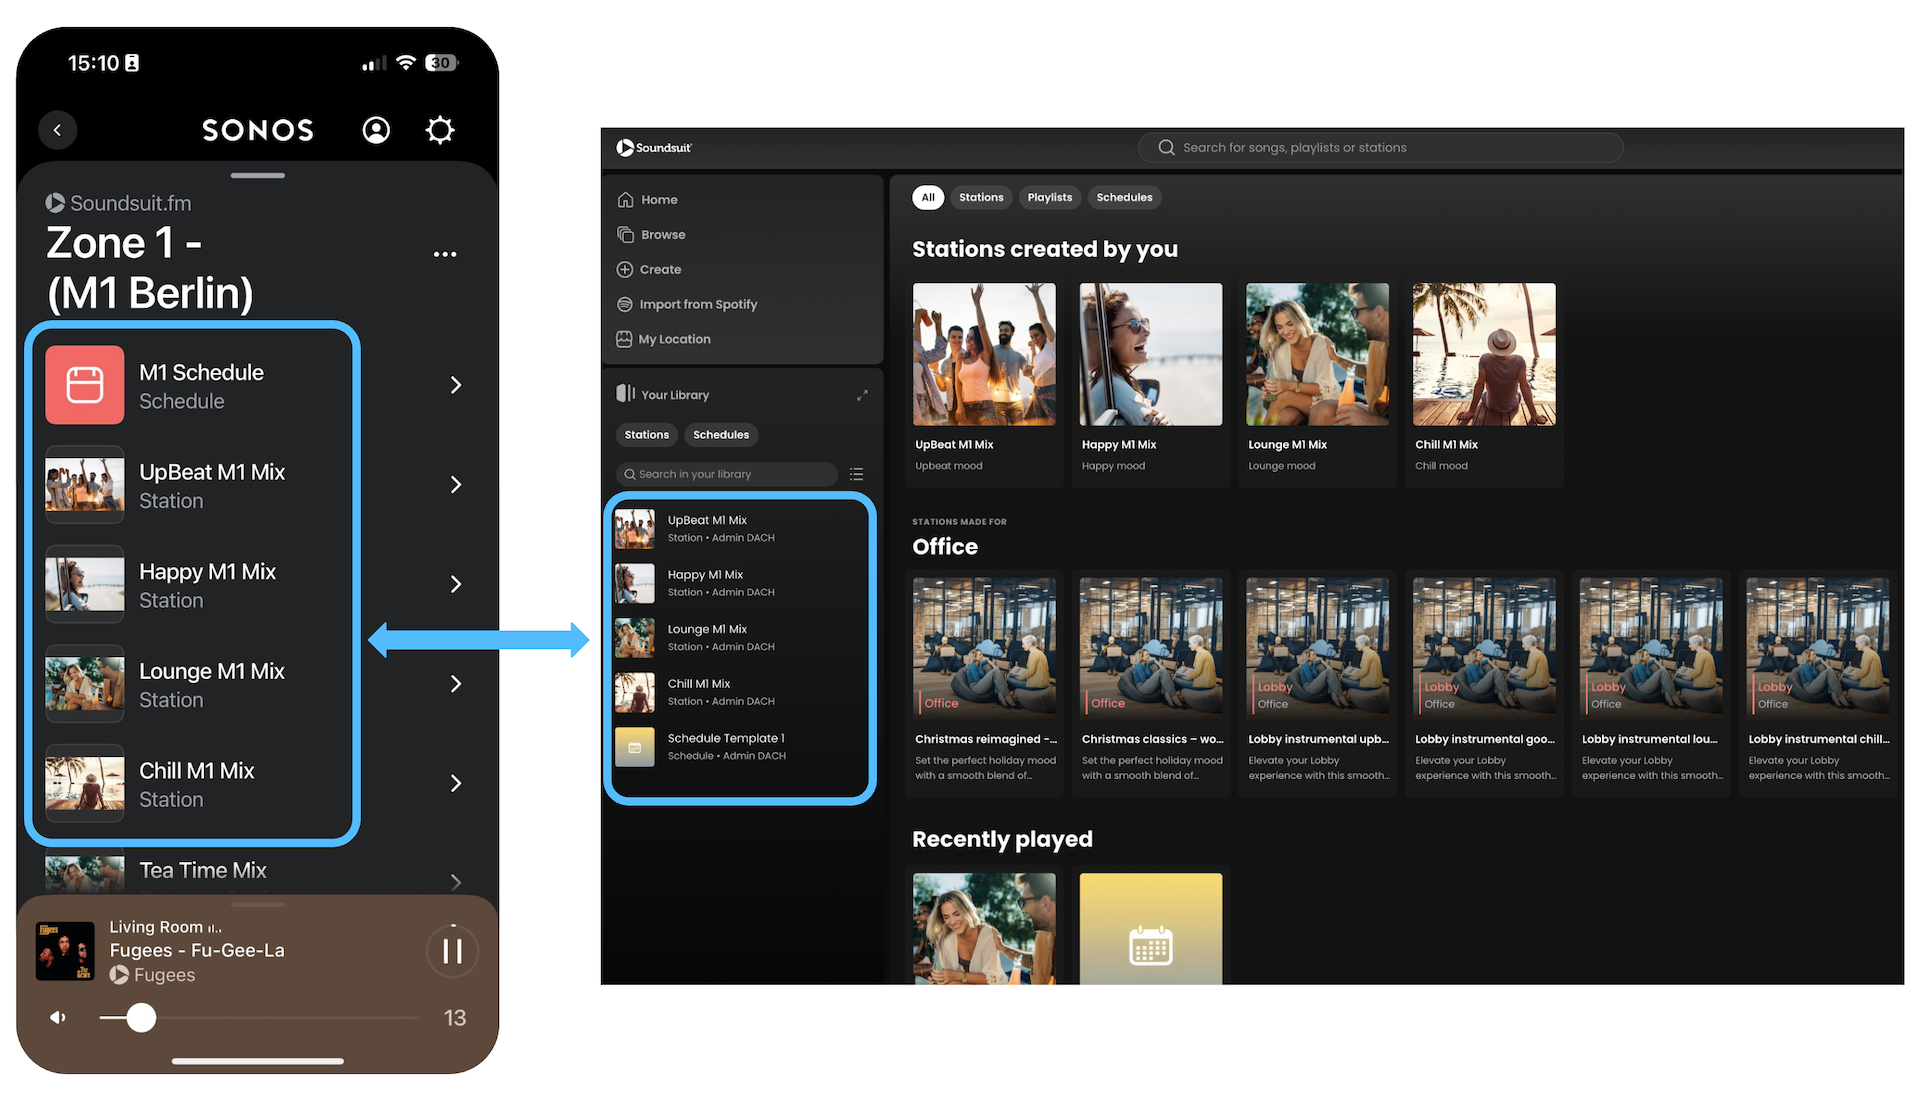1920x1099 pixels.
Task: Open Lounge M1 Mix station card
Action: (1317, 380)
